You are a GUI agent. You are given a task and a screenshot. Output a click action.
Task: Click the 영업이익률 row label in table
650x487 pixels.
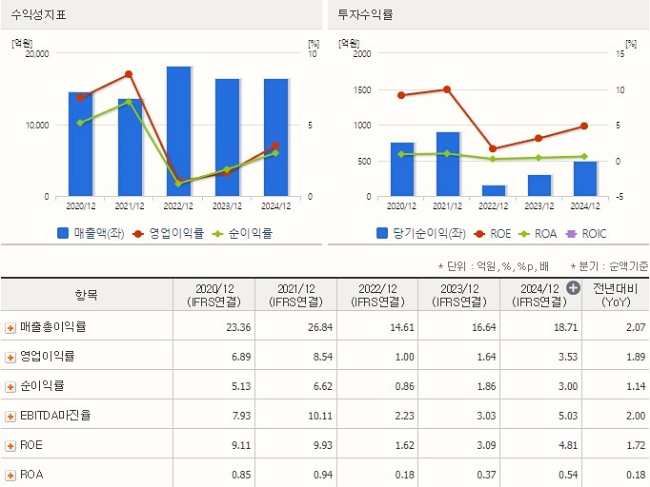tap(47, 356)
